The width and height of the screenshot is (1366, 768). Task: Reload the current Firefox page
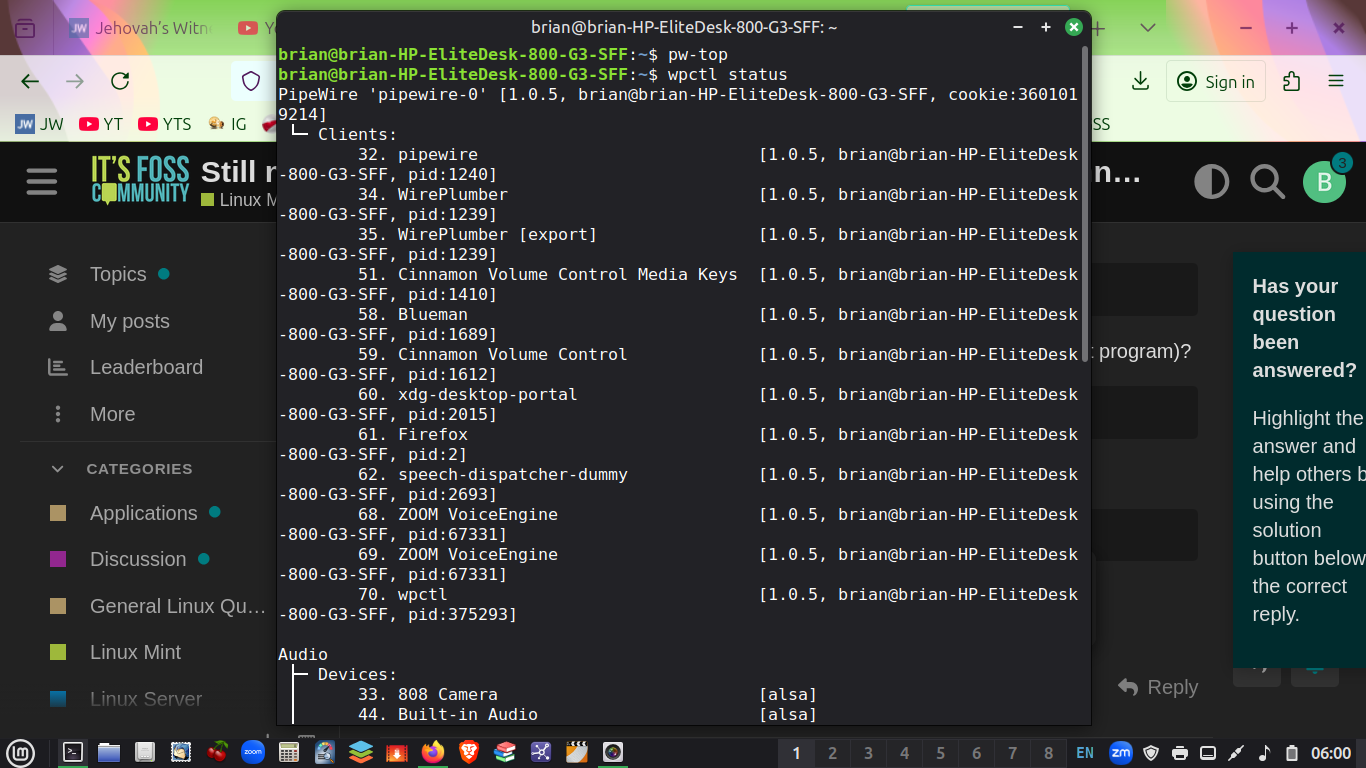click(x=120, y=82)
